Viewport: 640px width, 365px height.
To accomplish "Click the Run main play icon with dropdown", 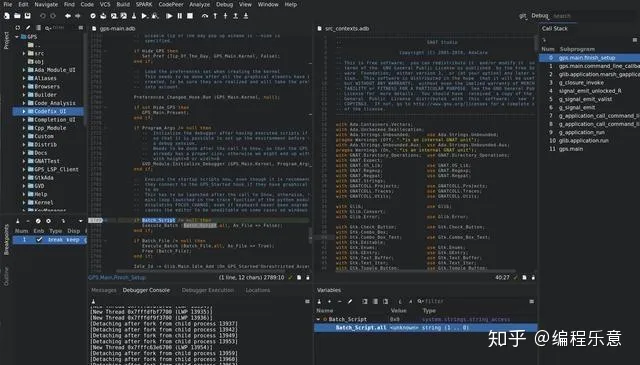I will [144, 16].
